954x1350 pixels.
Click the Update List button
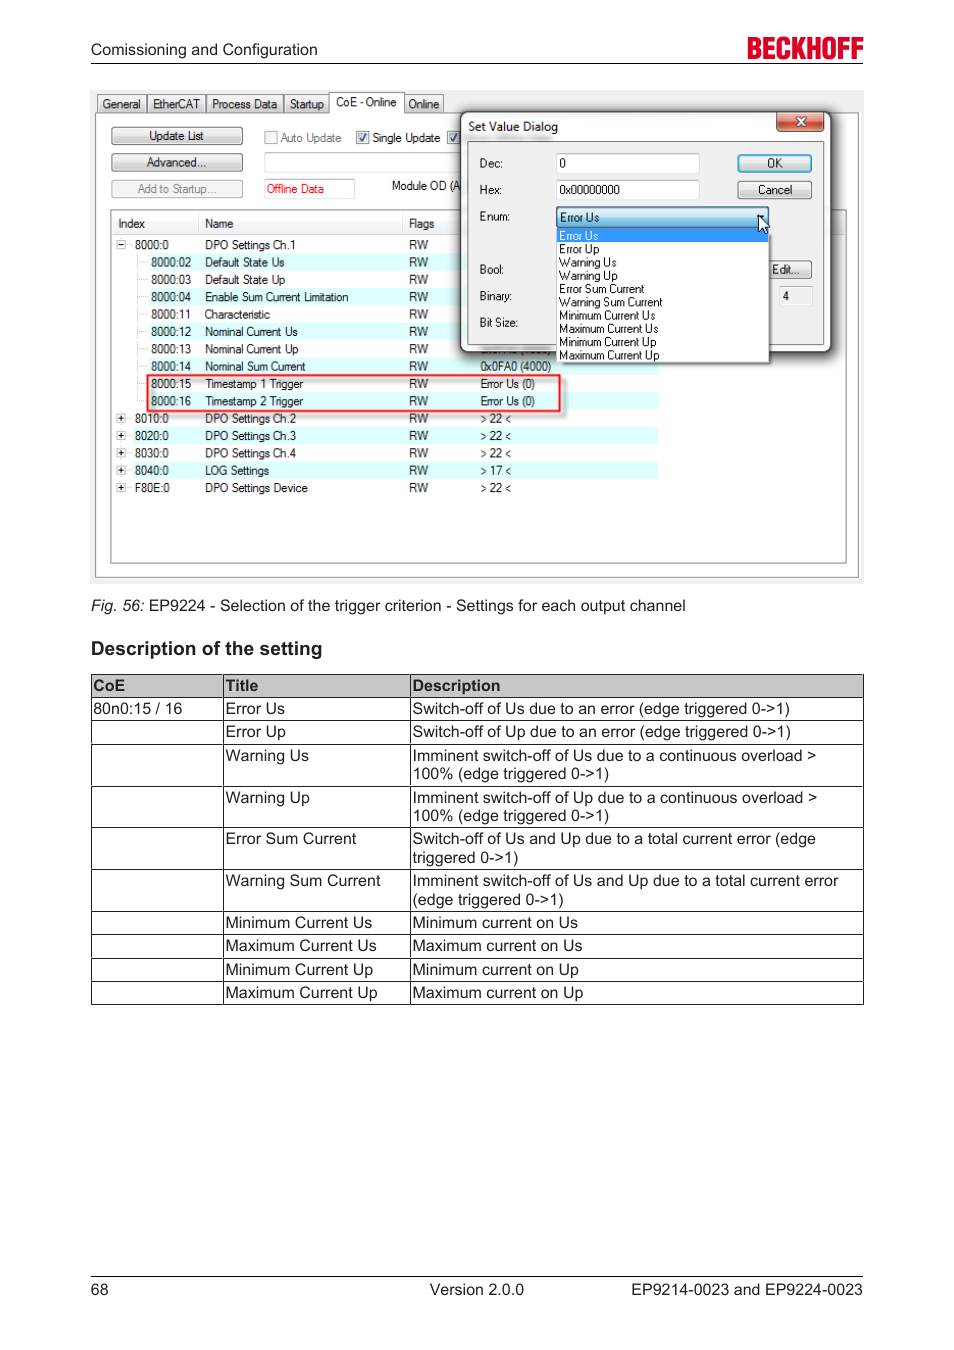click(x=176, y=136)
